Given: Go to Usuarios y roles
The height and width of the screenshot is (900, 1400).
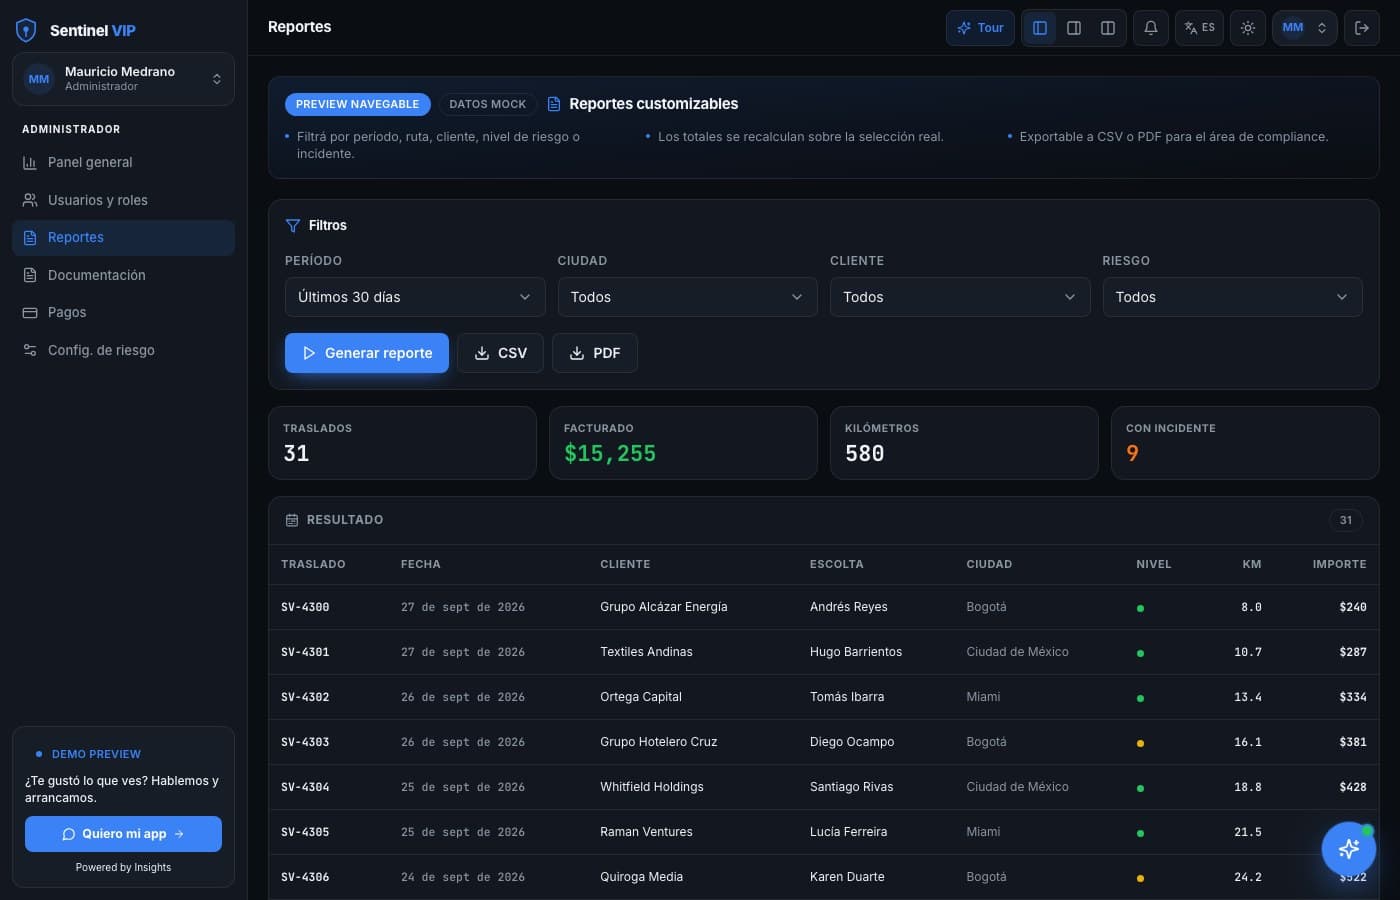Looking at the screenshot, I should (x=123, y=200).
